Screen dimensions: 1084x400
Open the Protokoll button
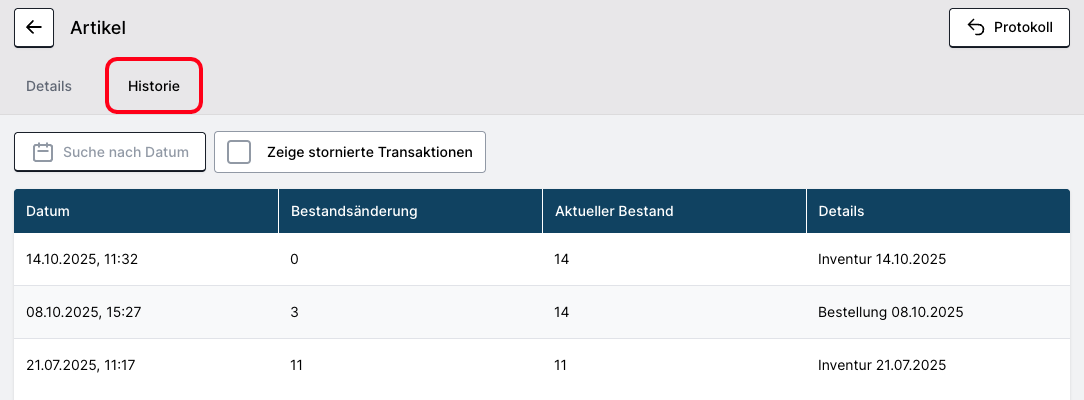[1009, 28]
